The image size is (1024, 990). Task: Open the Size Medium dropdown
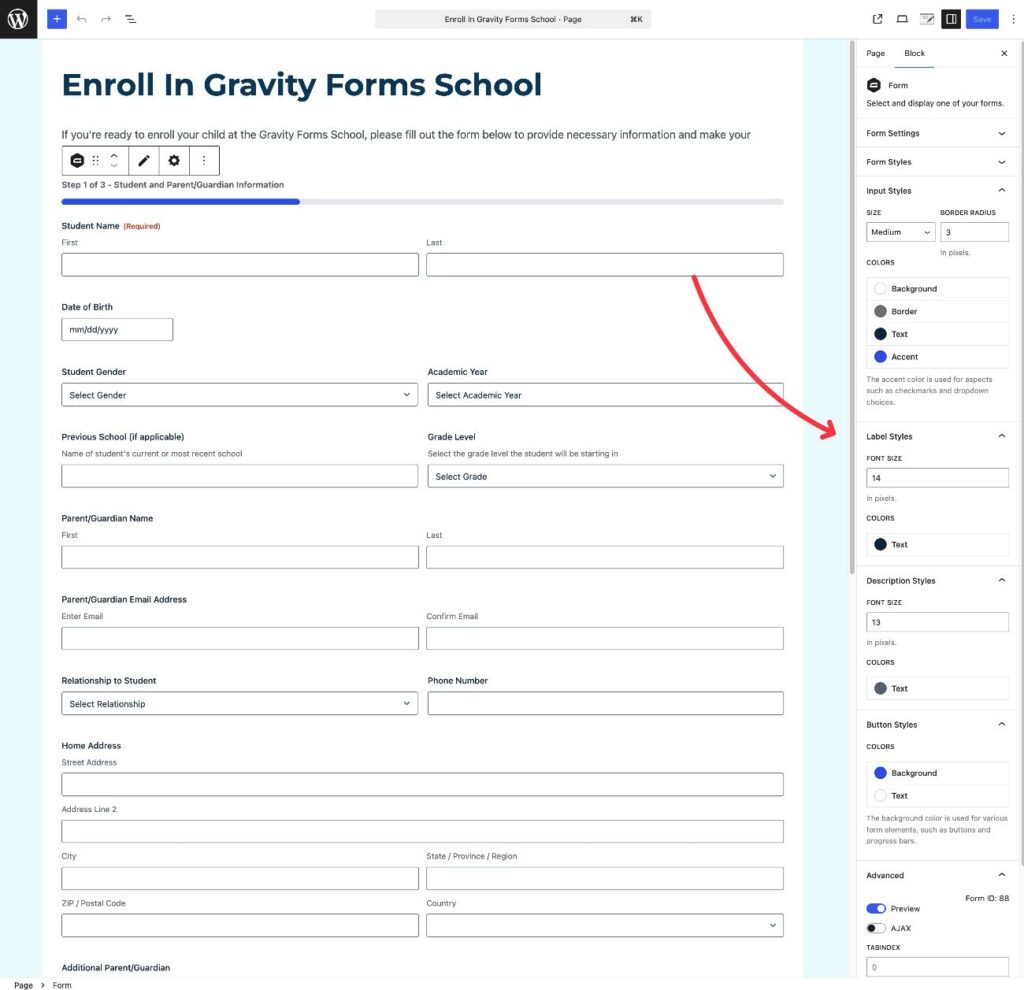[x=901, y=232]
